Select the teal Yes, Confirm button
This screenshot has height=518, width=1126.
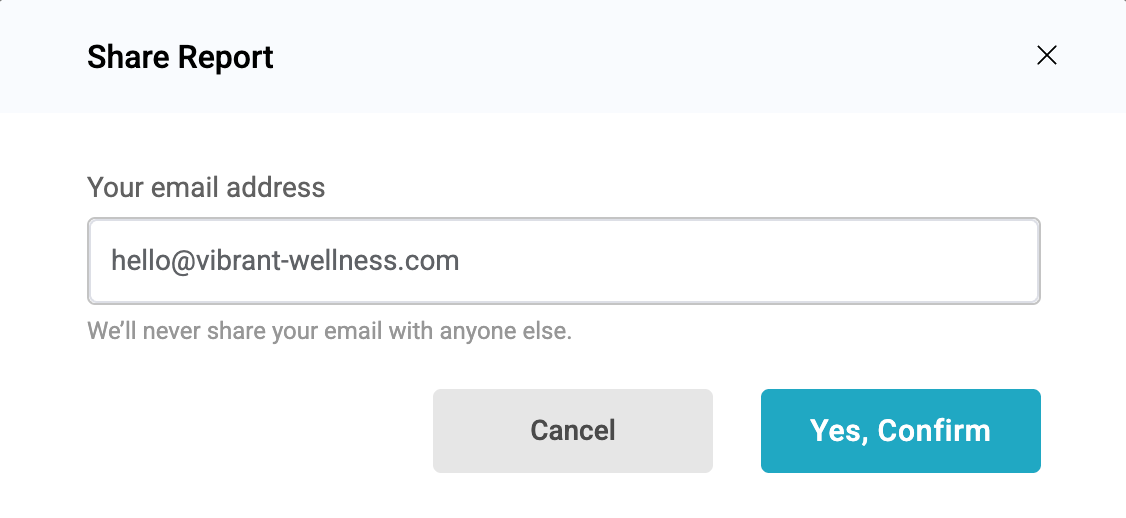pyautogui.click(x=900, y=431)
